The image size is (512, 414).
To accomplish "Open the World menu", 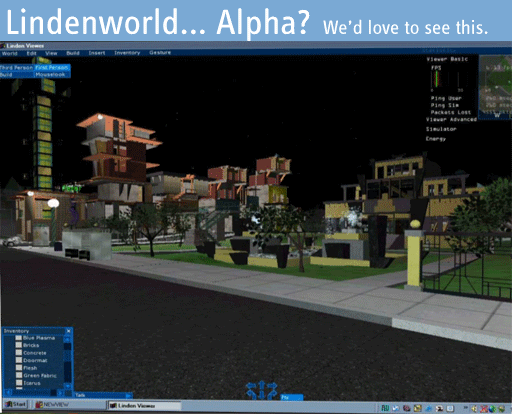I will click(x=9, y=53).
